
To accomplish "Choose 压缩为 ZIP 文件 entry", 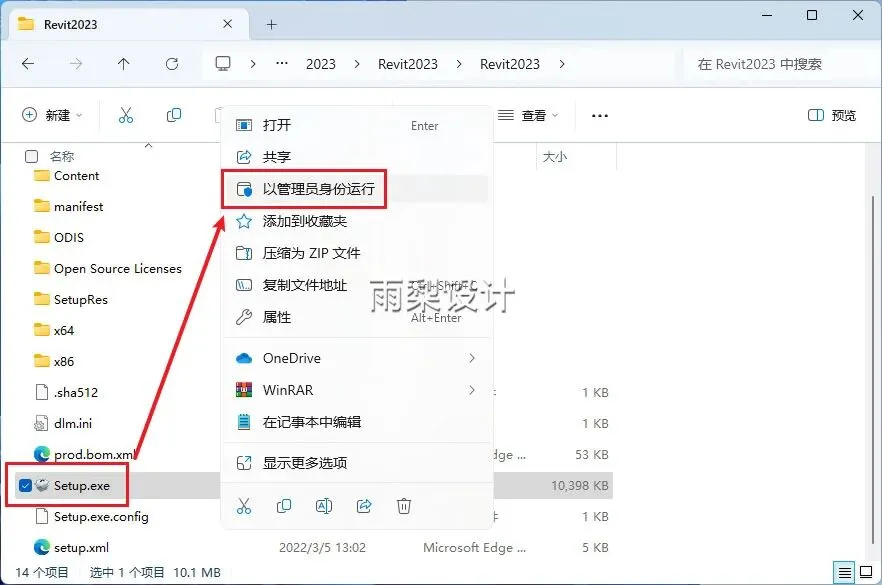I will (356, 253).
